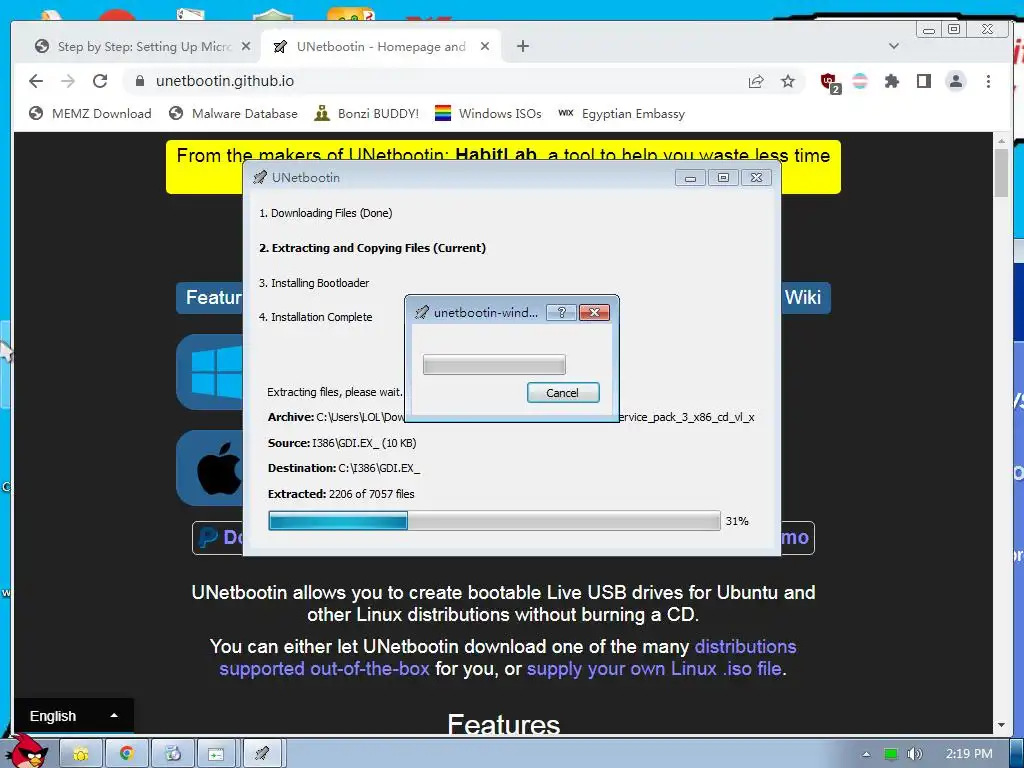Go back to the previous page
The width and height of the screenshot is (1024, 768).
coord(36,81)
